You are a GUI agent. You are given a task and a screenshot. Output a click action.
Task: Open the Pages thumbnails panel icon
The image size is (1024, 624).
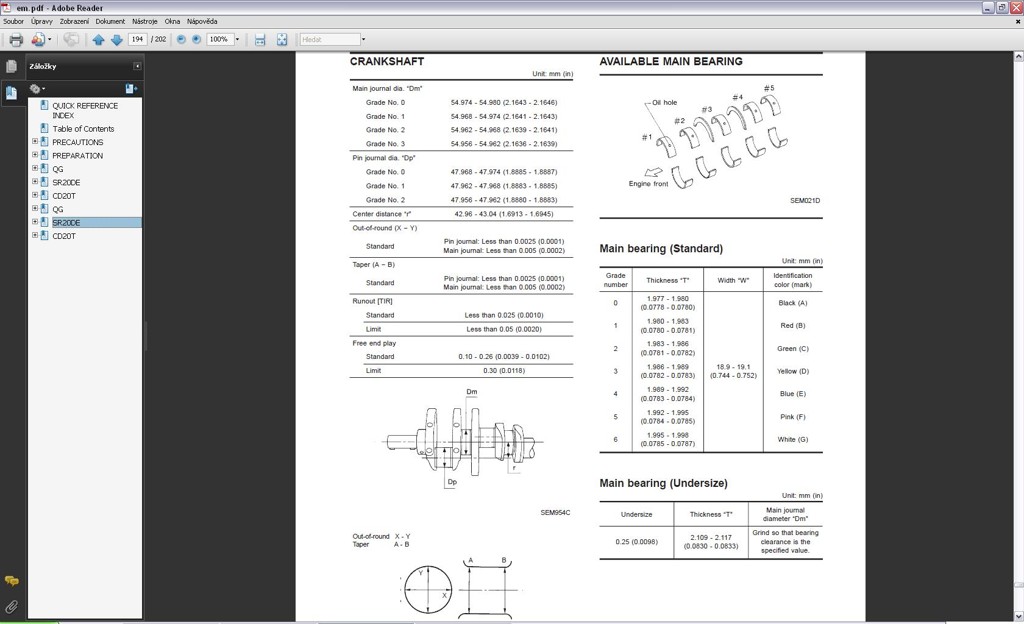tap(11, 67)
